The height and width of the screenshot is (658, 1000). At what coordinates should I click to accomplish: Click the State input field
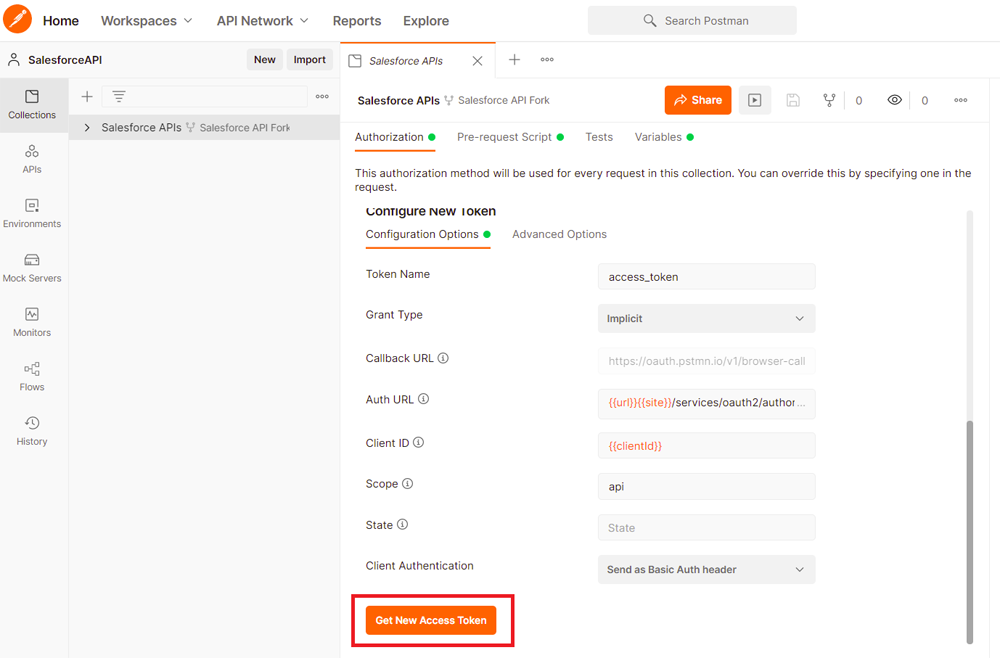(706, 527)
